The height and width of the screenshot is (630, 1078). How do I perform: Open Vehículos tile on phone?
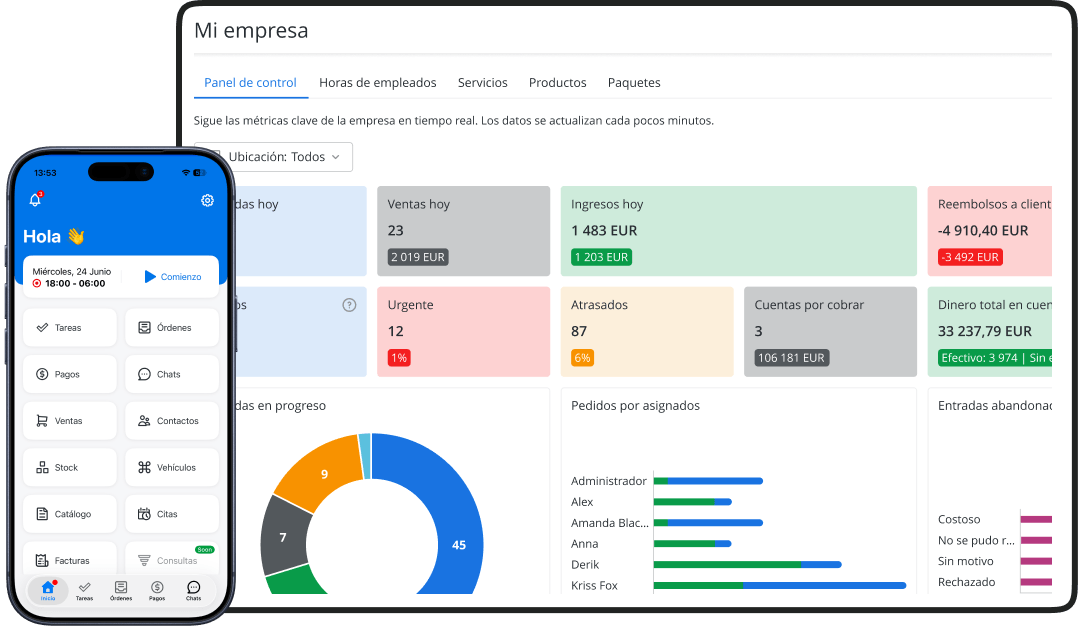pyautogui.click(x=172, y=468)
